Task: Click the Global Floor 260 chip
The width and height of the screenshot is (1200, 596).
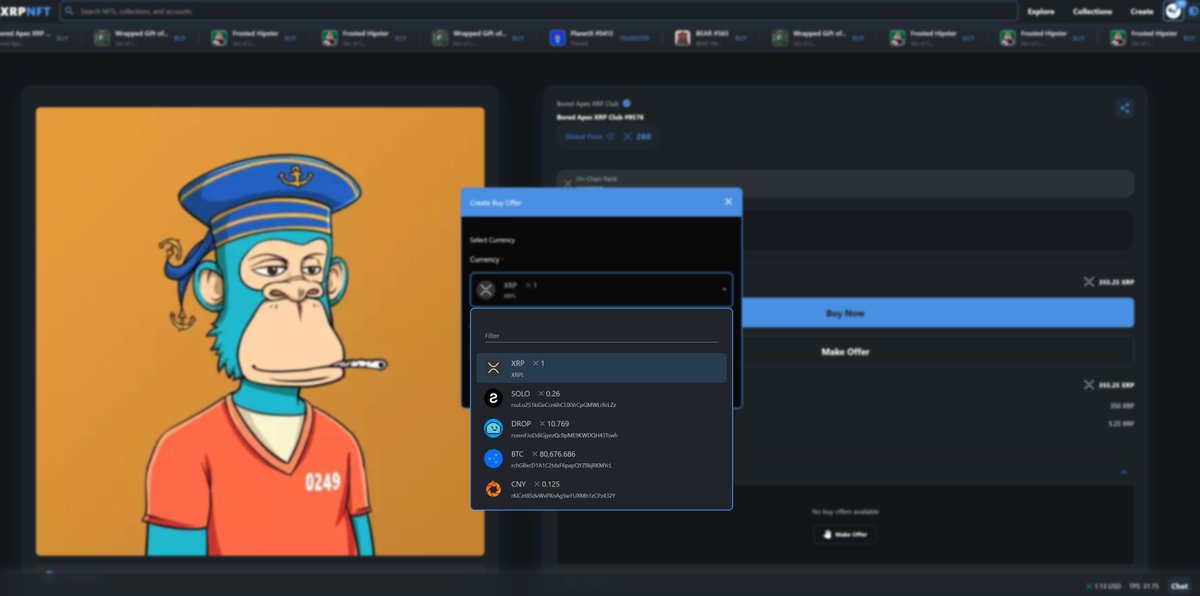Action: [x=607, y=136]
